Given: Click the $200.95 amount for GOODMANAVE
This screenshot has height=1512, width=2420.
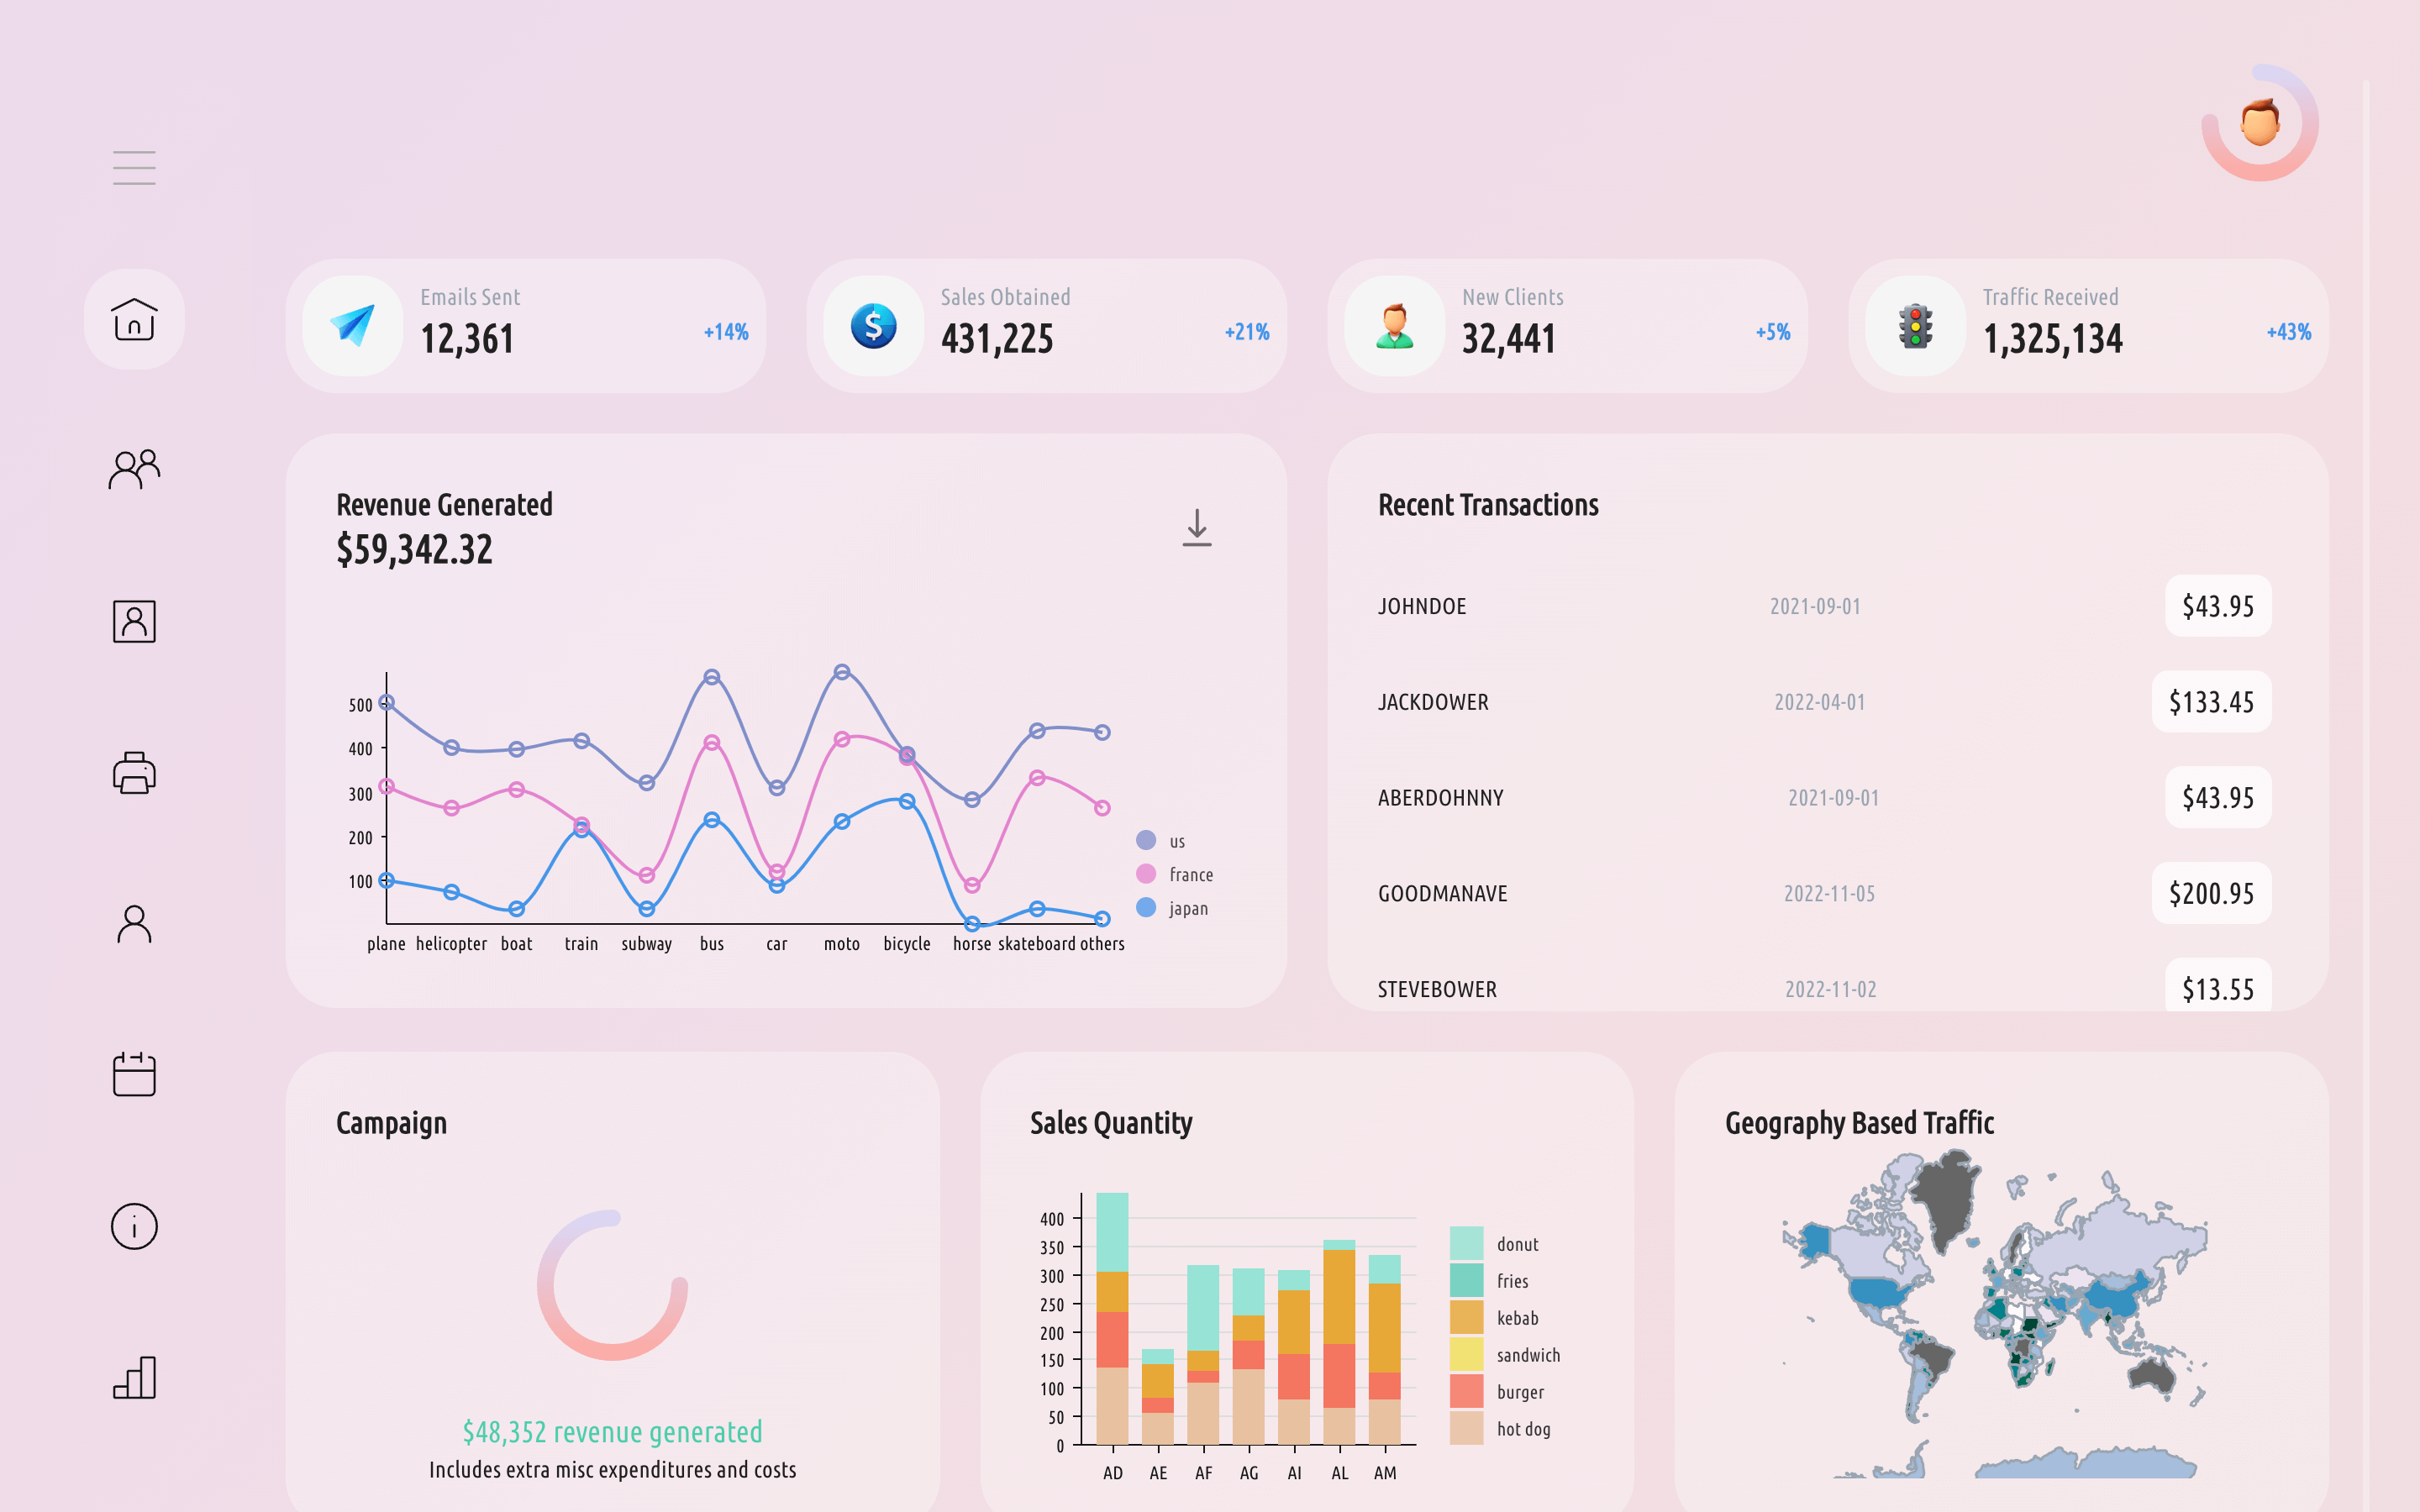Looking at the screenshot, I should coord(2211,893).
